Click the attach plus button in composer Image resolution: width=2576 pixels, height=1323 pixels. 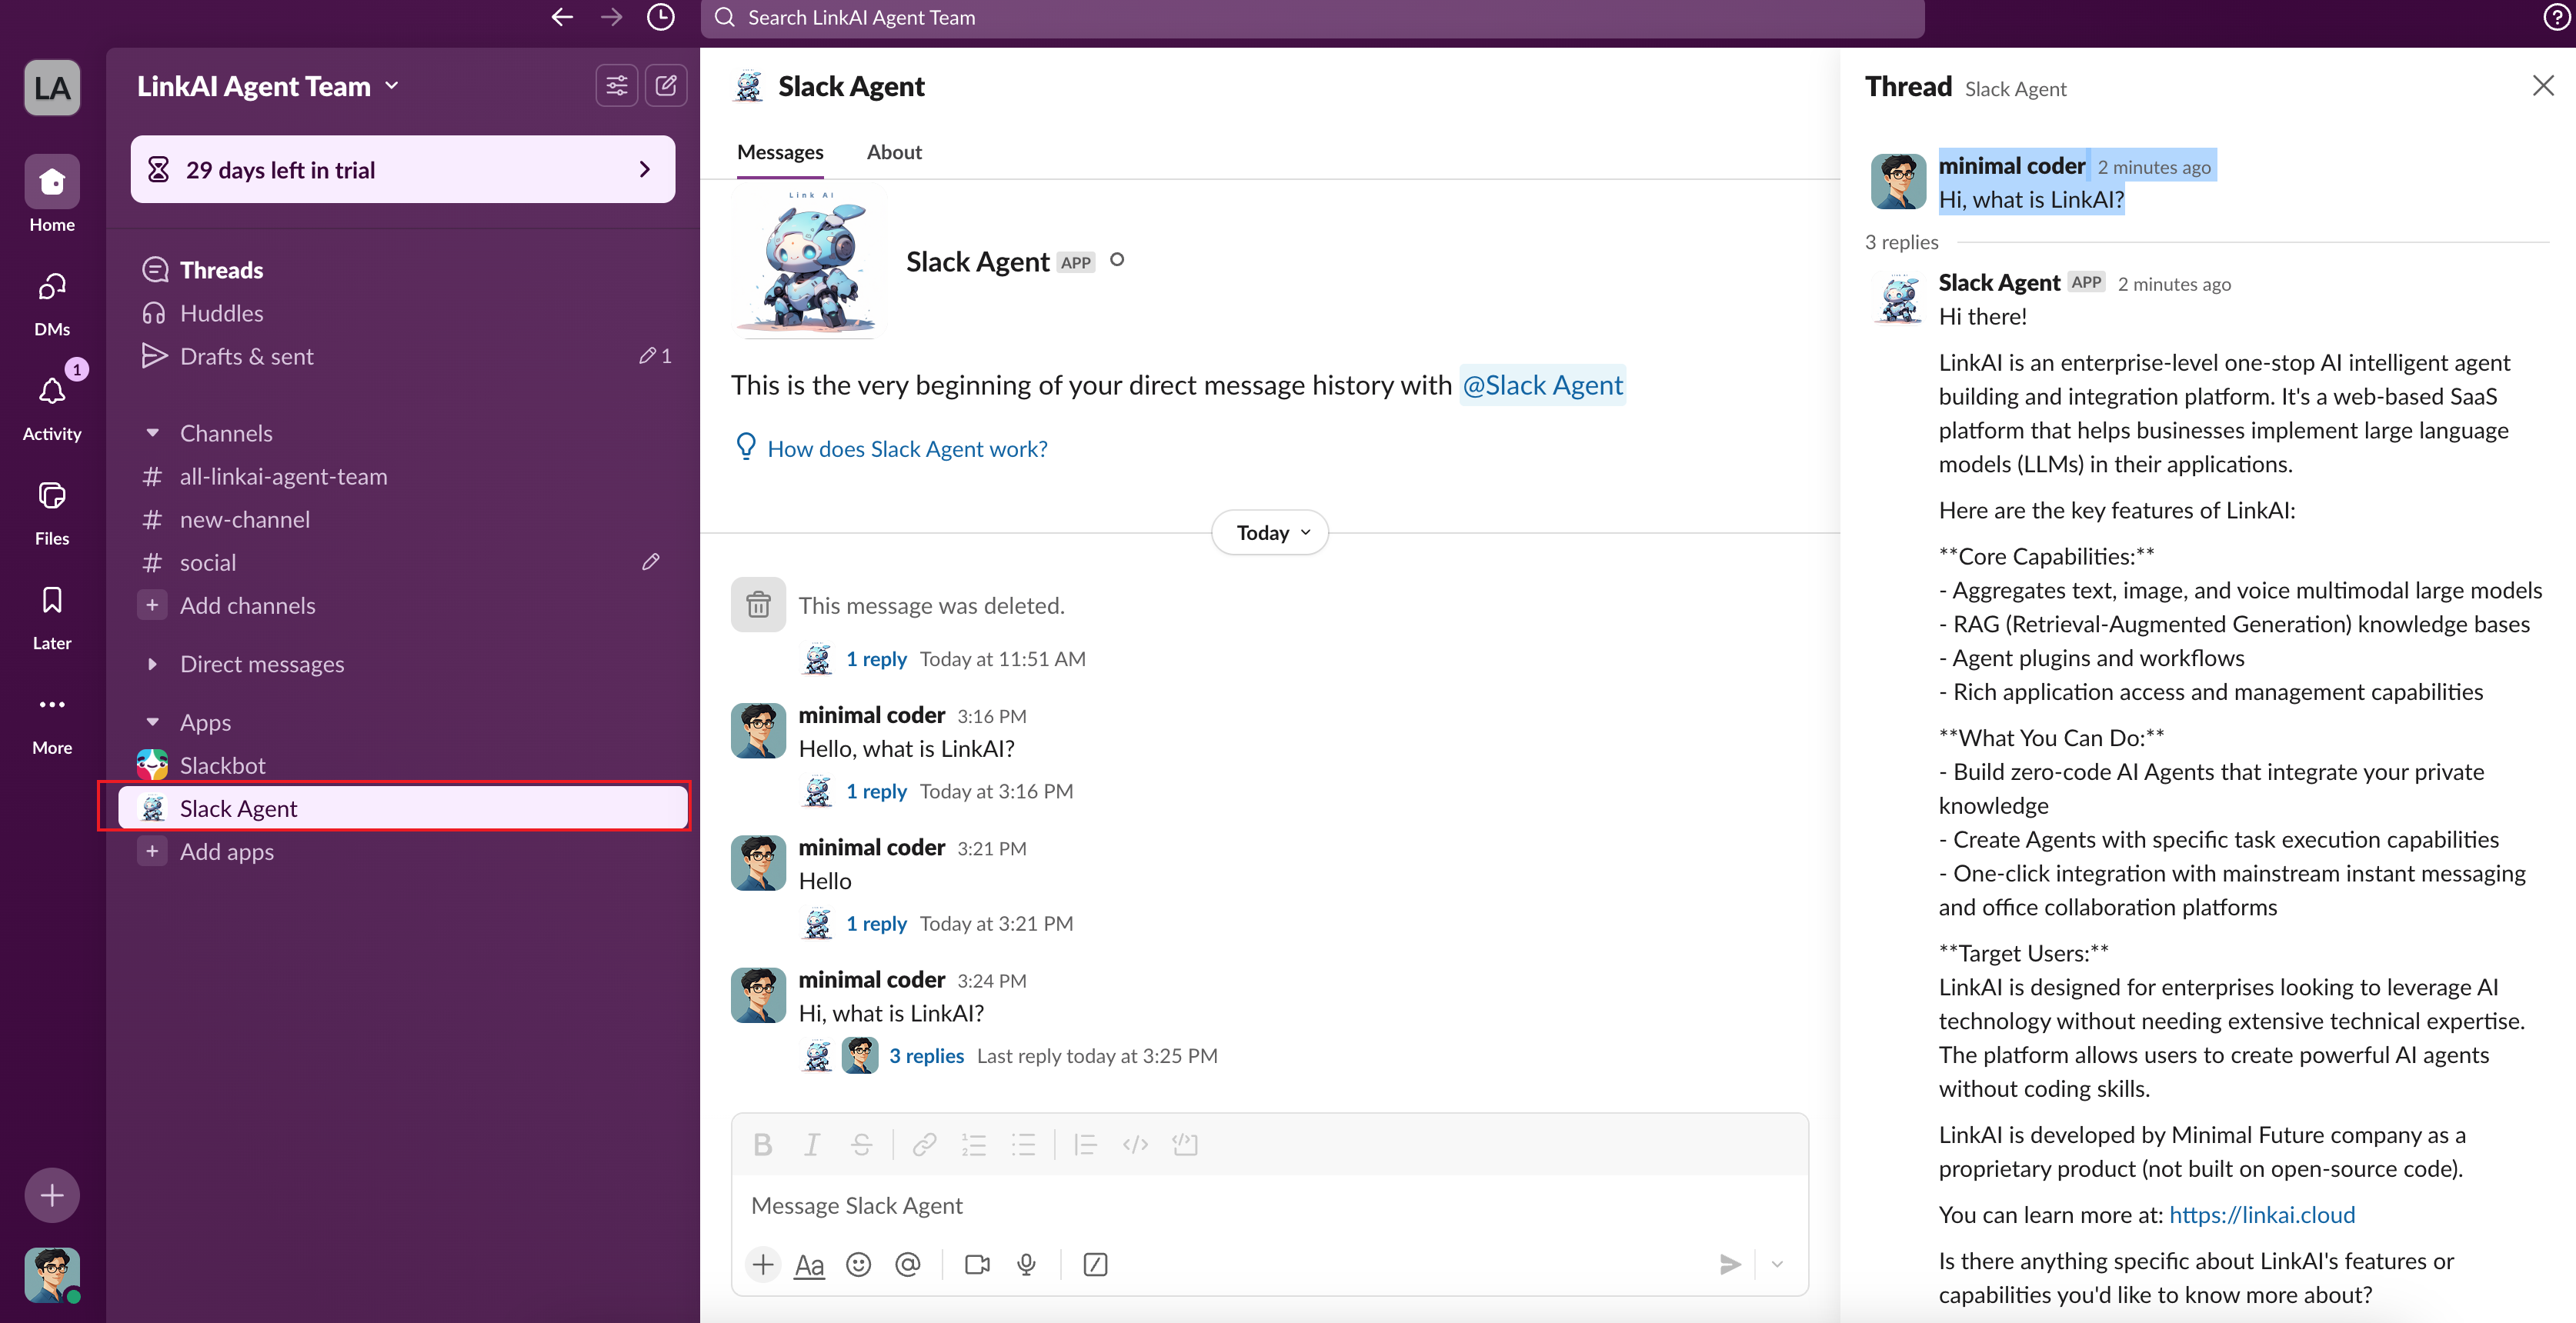click(x=763, y=1265)
